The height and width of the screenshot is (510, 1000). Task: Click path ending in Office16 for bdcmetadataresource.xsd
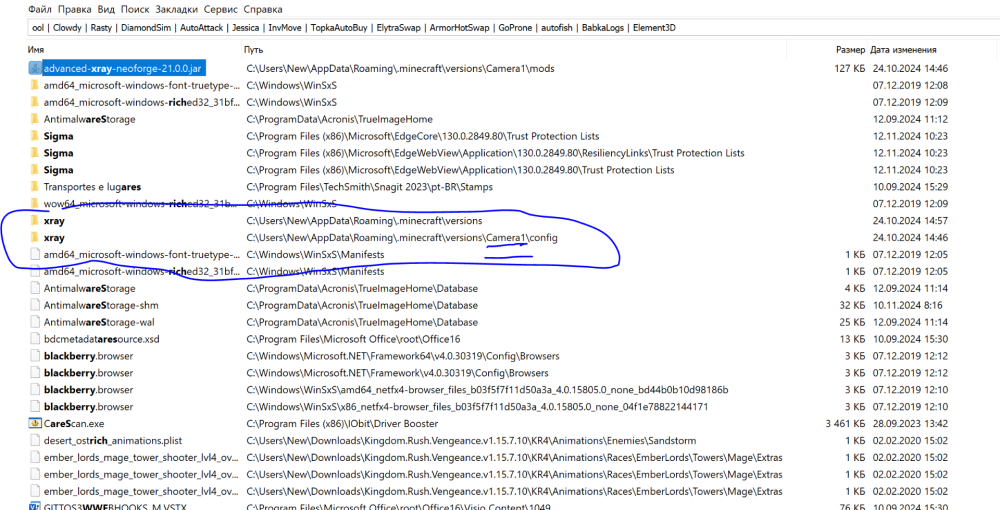point(353,339)
